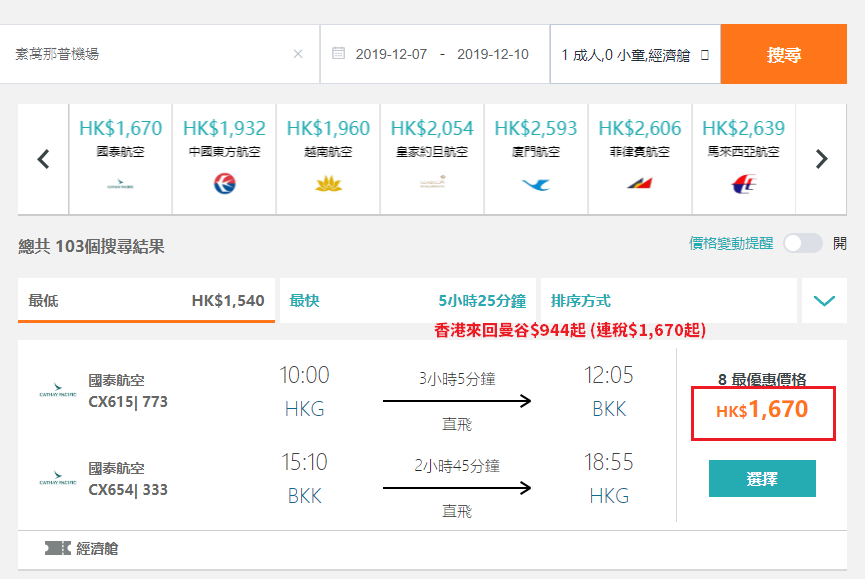Go to previous airlines with left arrow
The width and height of the screenshot is (865, 579).
(x=43, y=159)
